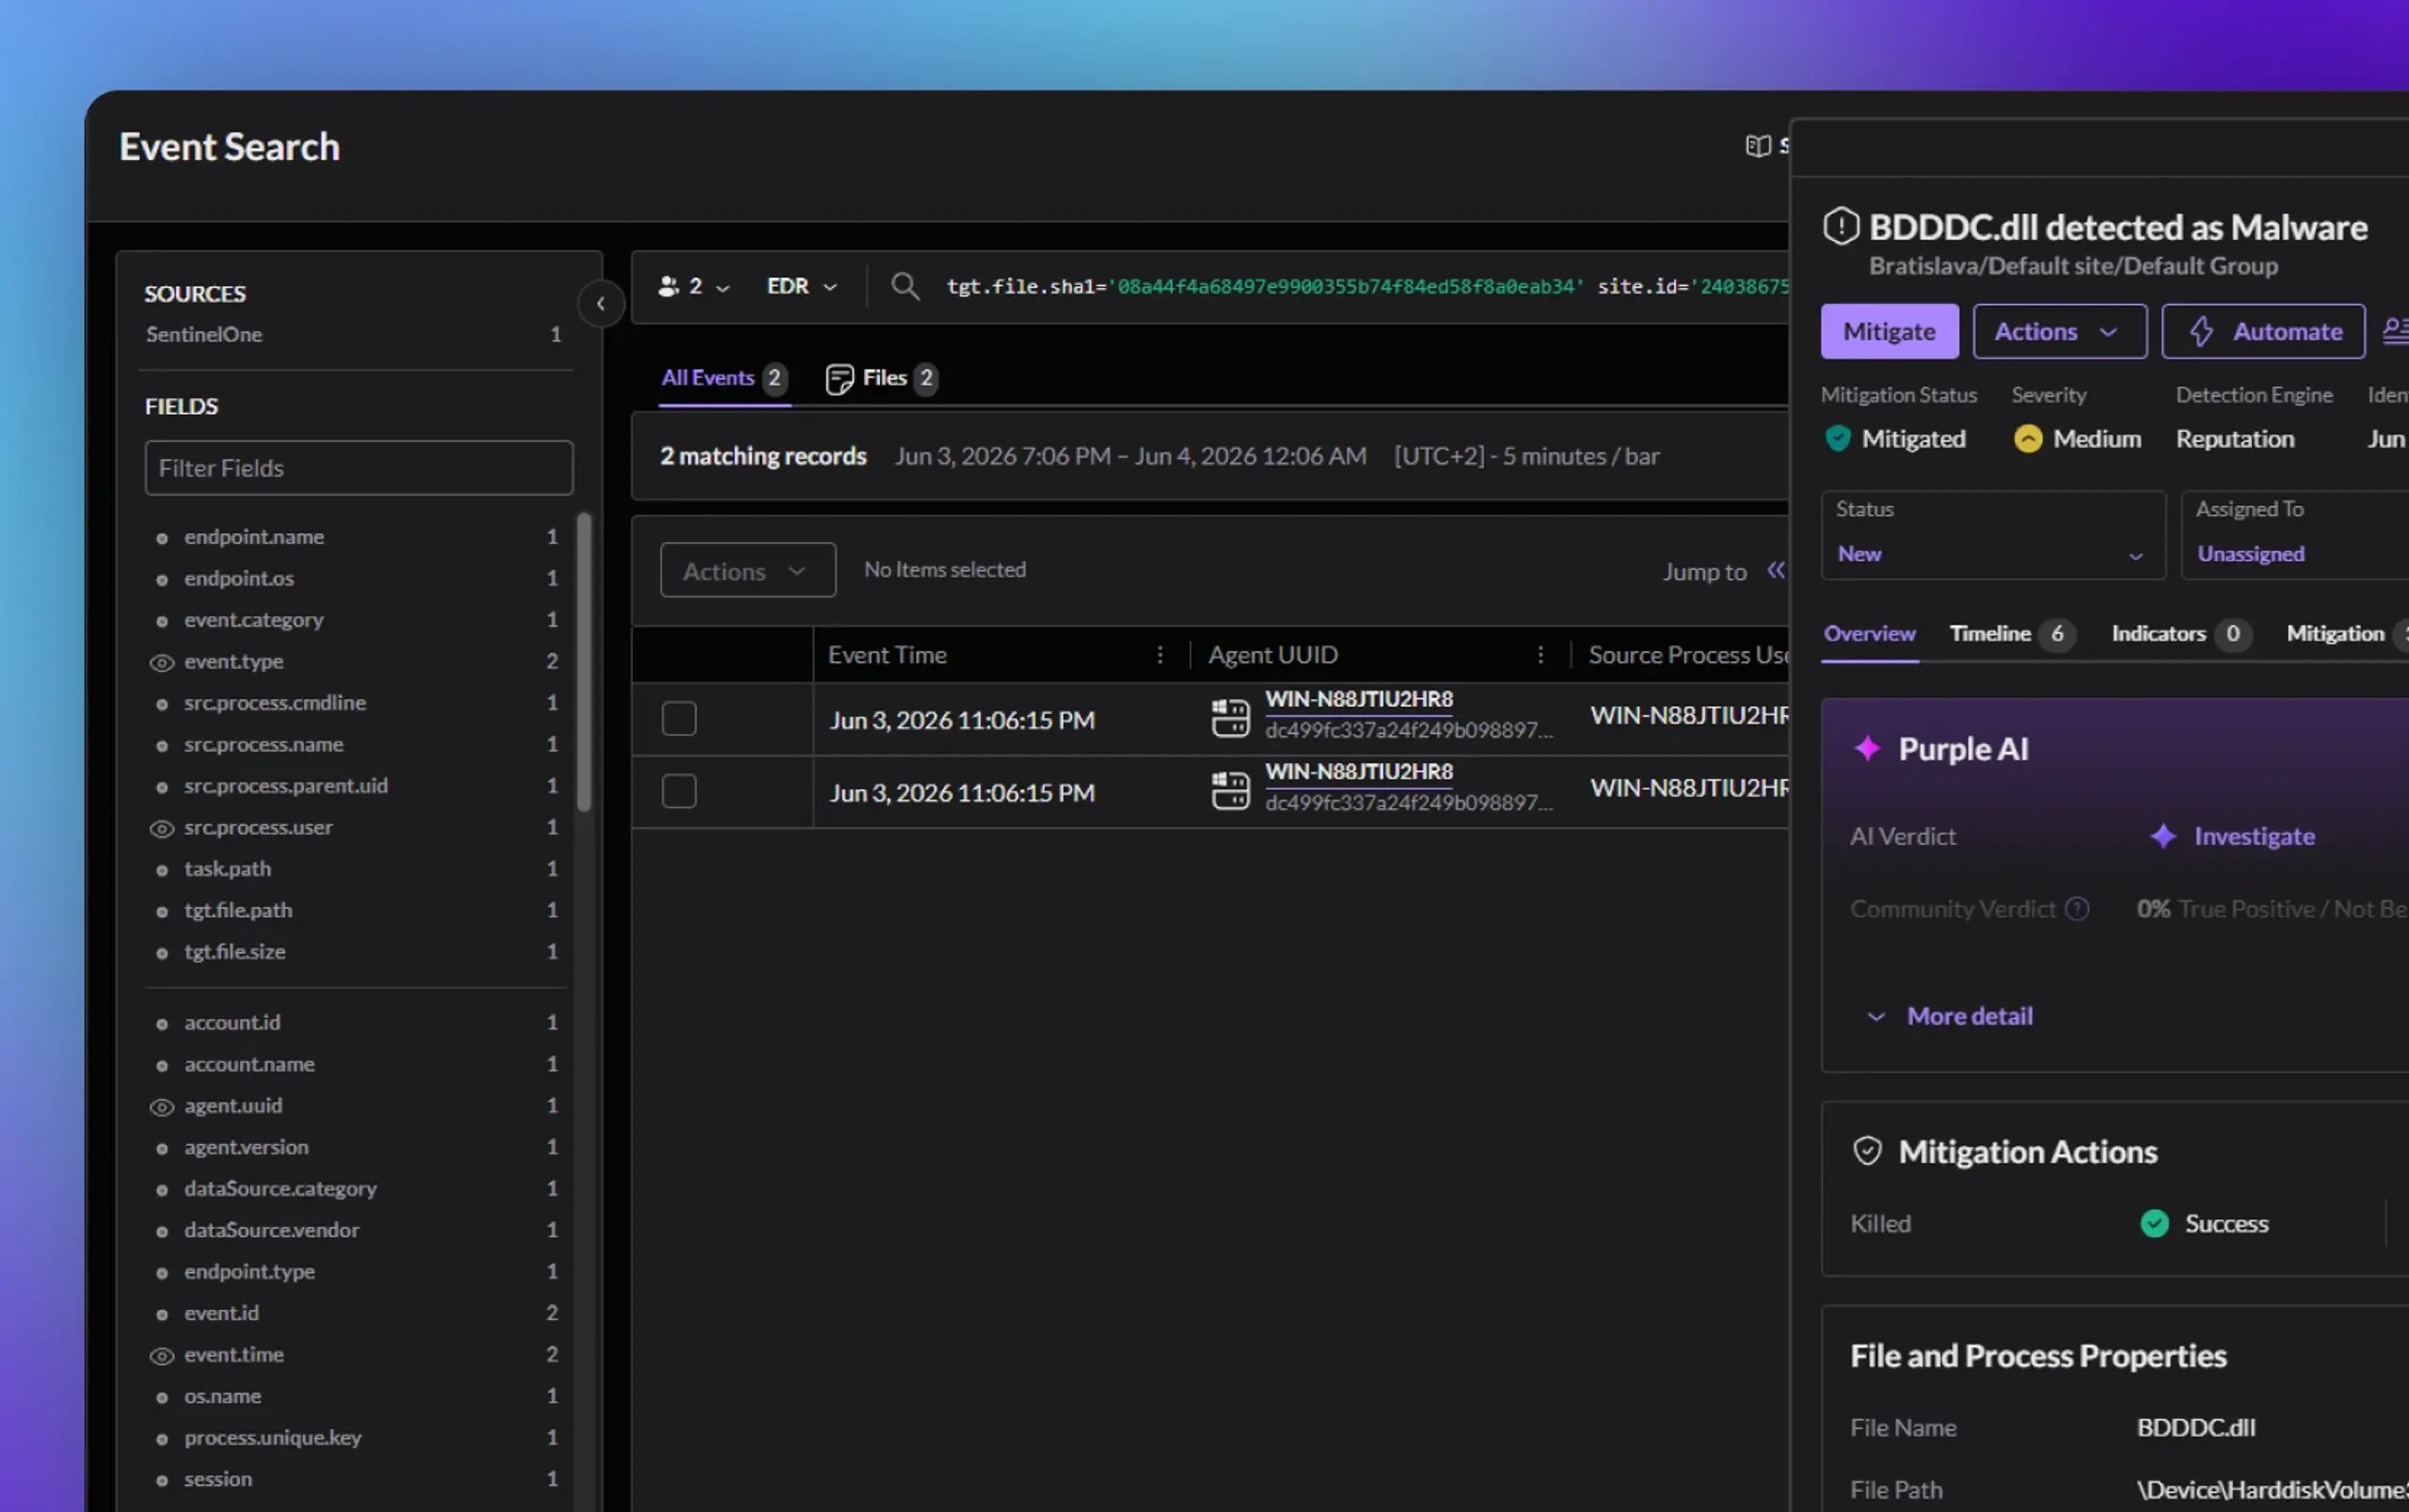
Task: Expand More detail in Purple AI
Action: [x=1950, y=1016]
